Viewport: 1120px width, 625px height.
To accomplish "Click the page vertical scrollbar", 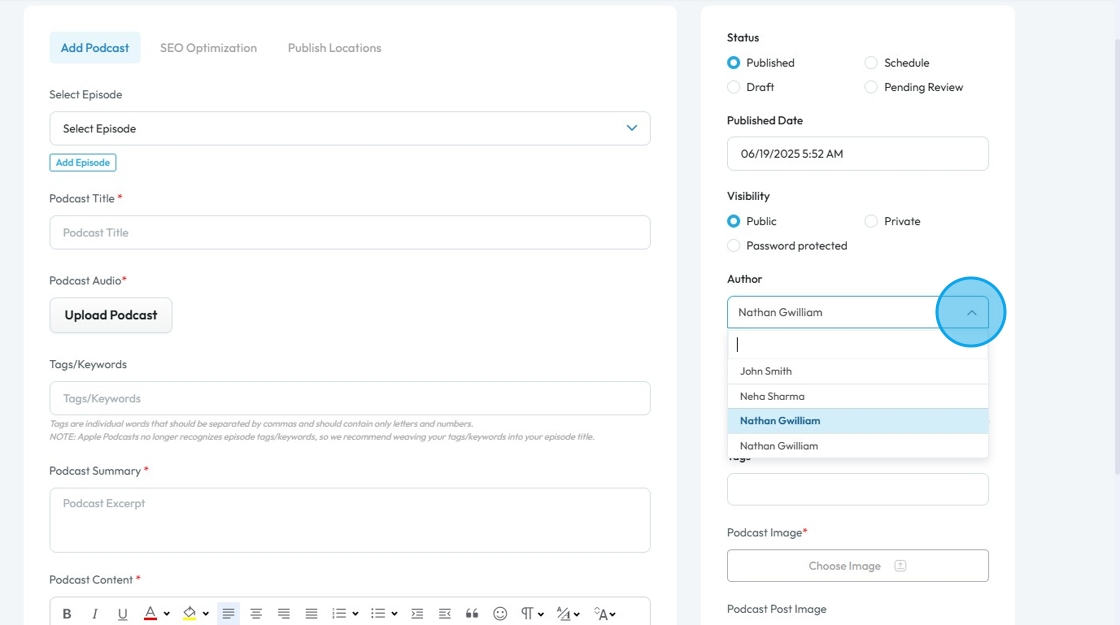I will [1116, 257].
